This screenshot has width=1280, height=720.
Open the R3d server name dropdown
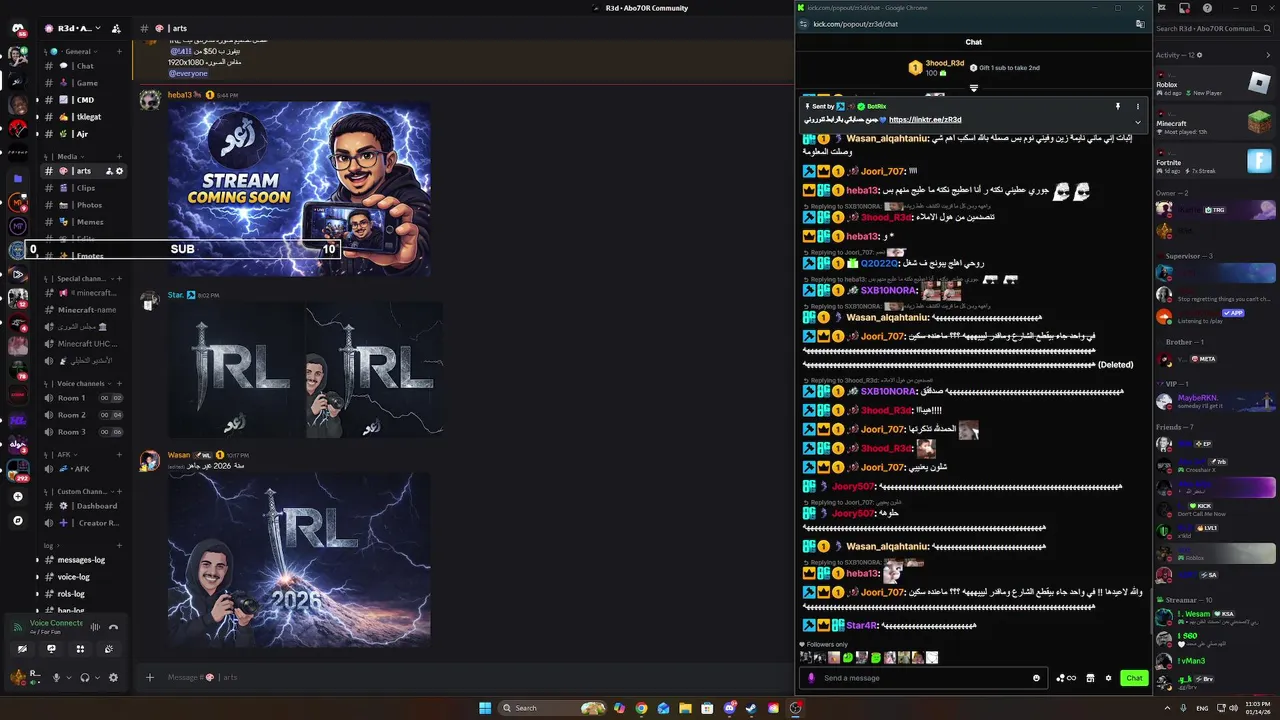coord(78,28)
